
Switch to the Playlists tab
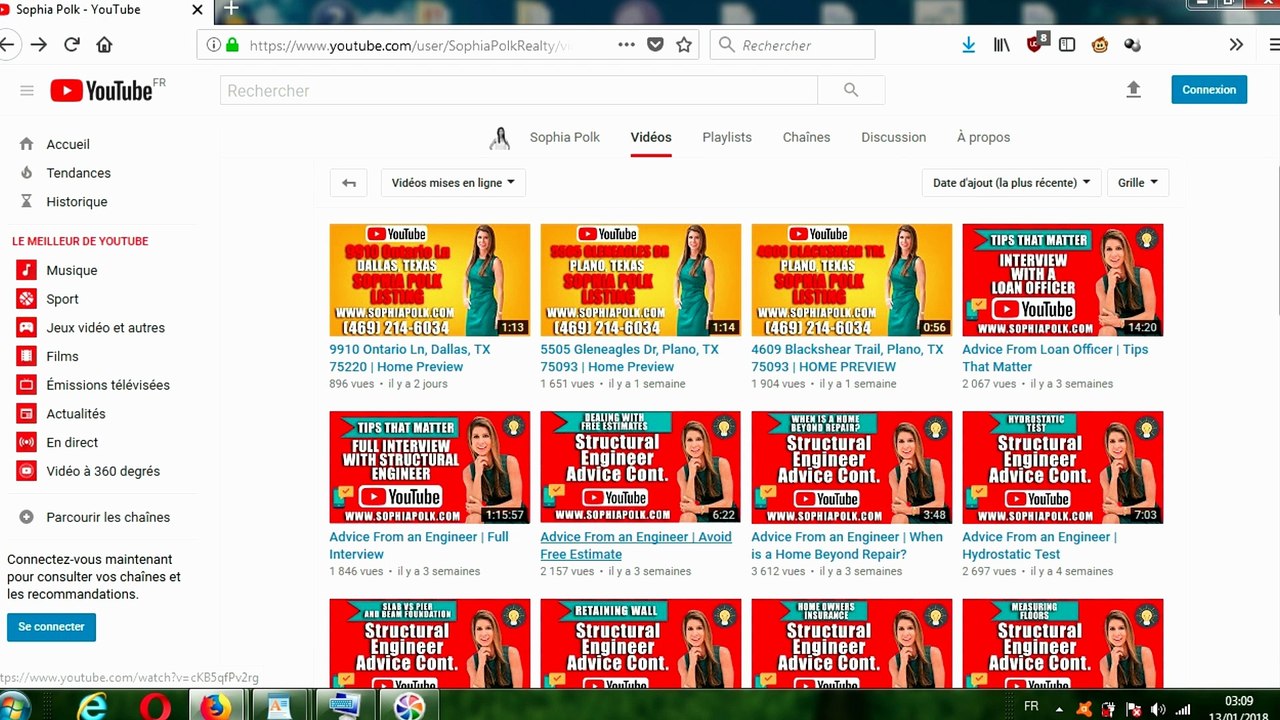coord(727,137)
